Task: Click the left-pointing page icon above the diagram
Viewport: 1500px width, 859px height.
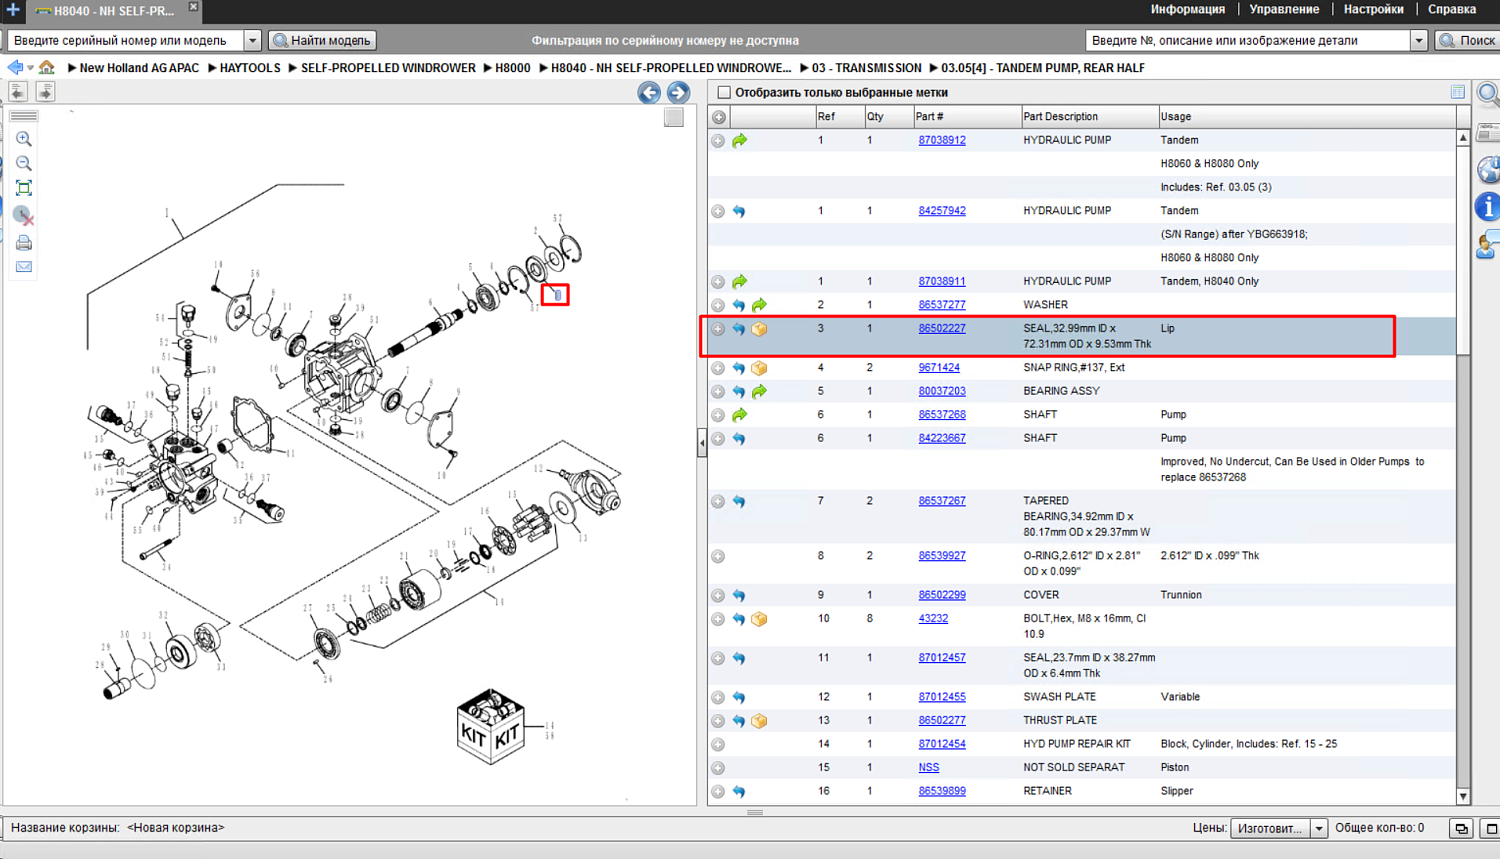Action: [18, 92]
